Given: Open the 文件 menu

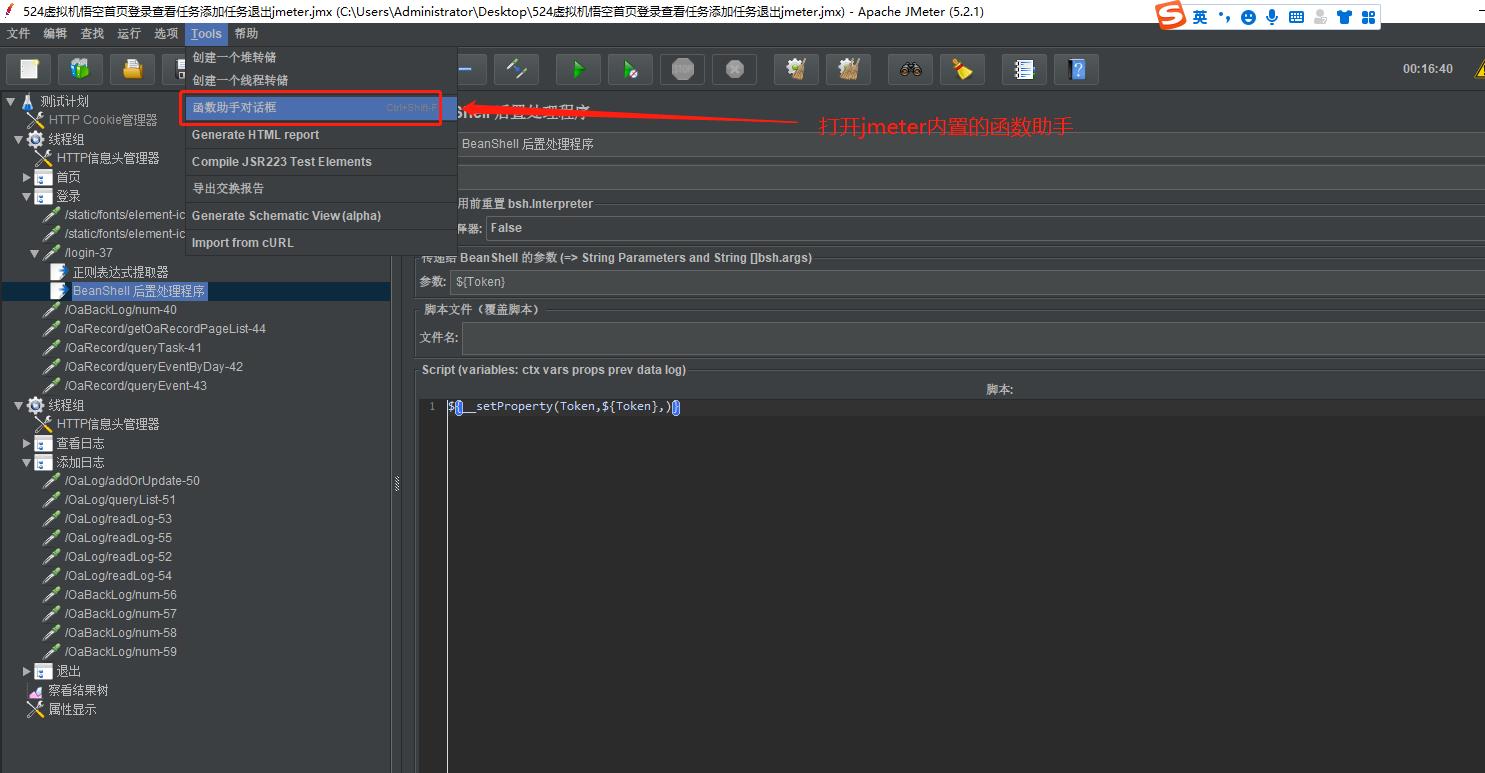Looking at the screenshot, I should point(19,33).
